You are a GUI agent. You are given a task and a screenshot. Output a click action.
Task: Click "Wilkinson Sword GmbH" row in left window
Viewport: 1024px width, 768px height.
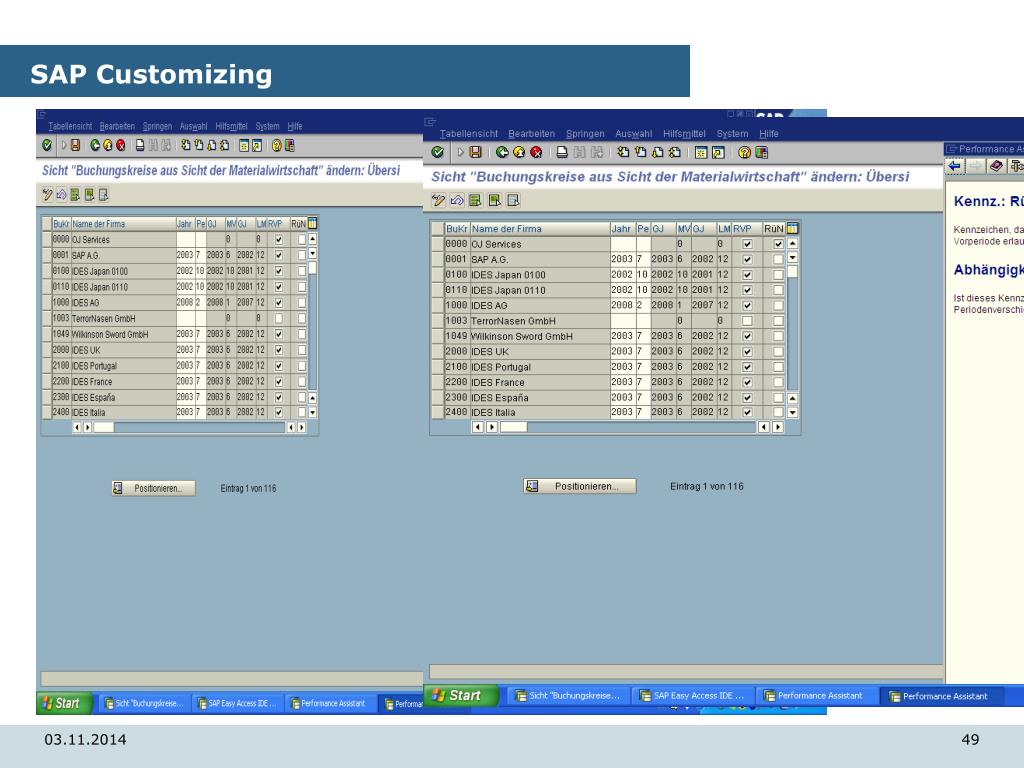coord(178,334)
